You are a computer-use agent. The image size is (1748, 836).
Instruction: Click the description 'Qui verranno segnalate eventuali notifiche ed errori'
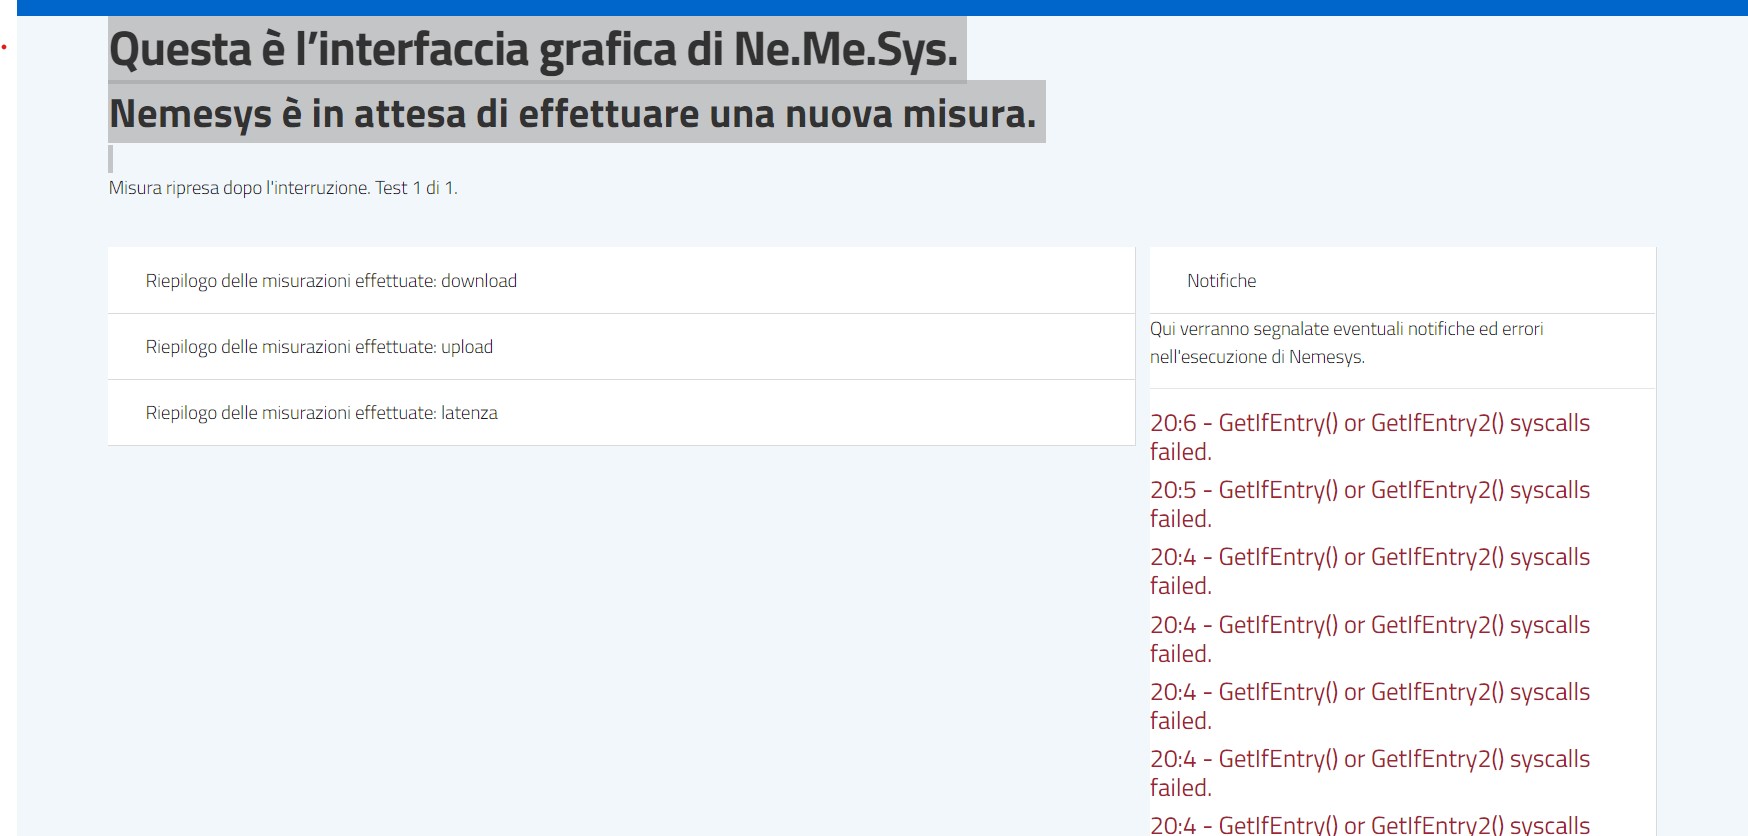[x=1346, y=329]
